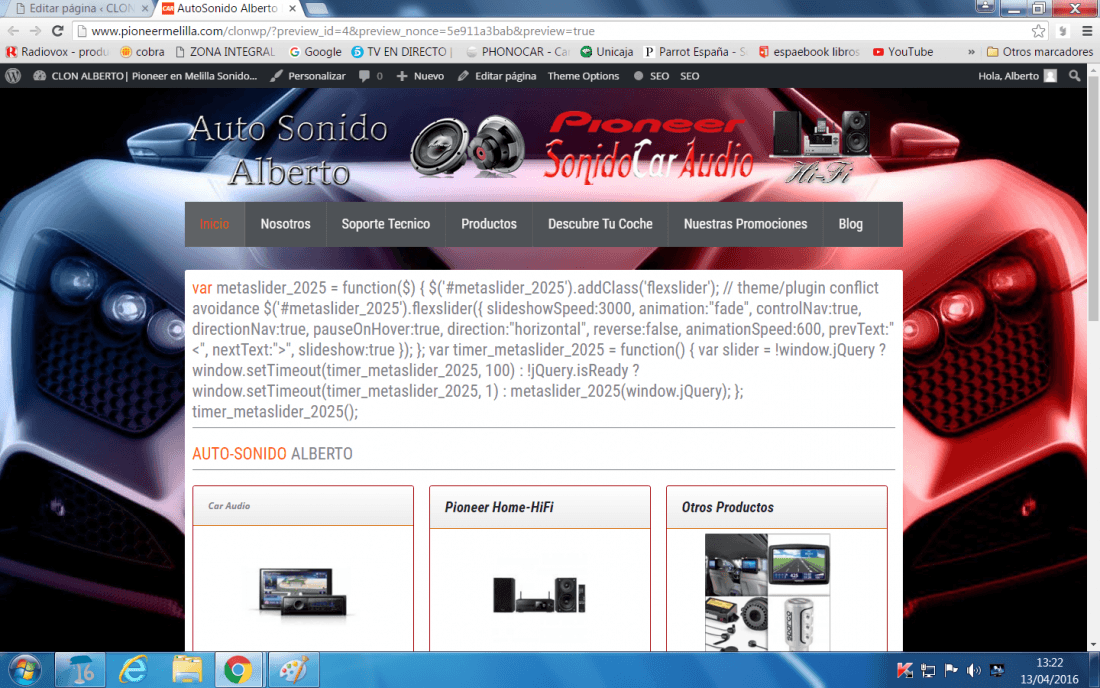
Task: Open Otros marcadores folder
Action: 1040,52
